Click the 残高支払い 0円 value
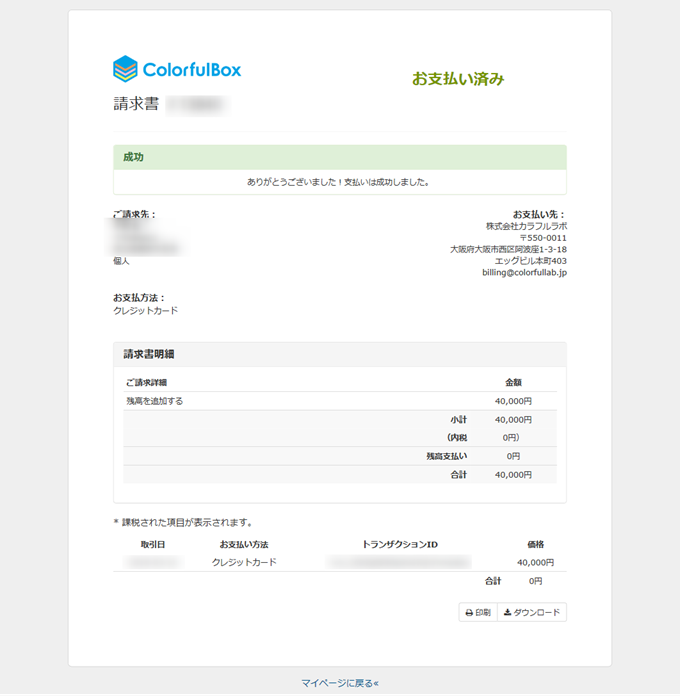Screen dimensions: 680x696 click(x=513, y=456)
